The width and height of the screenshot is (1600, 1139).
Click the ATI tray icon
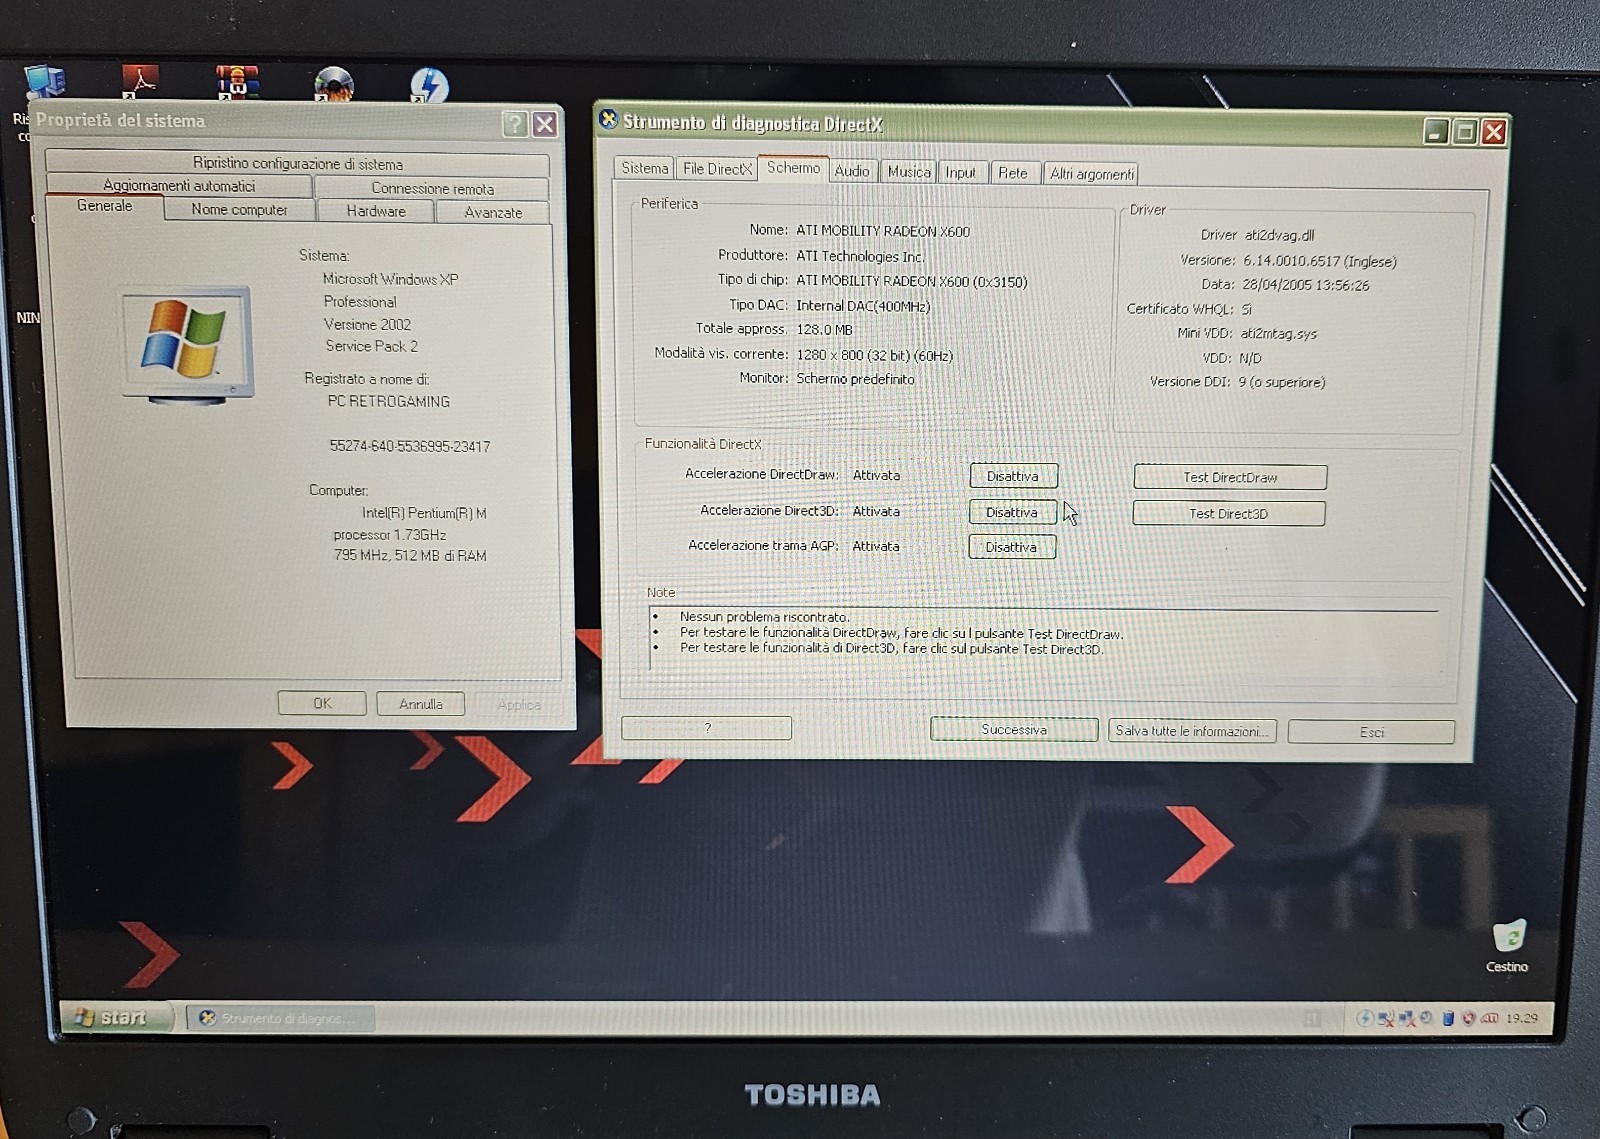(1489, 1018)
